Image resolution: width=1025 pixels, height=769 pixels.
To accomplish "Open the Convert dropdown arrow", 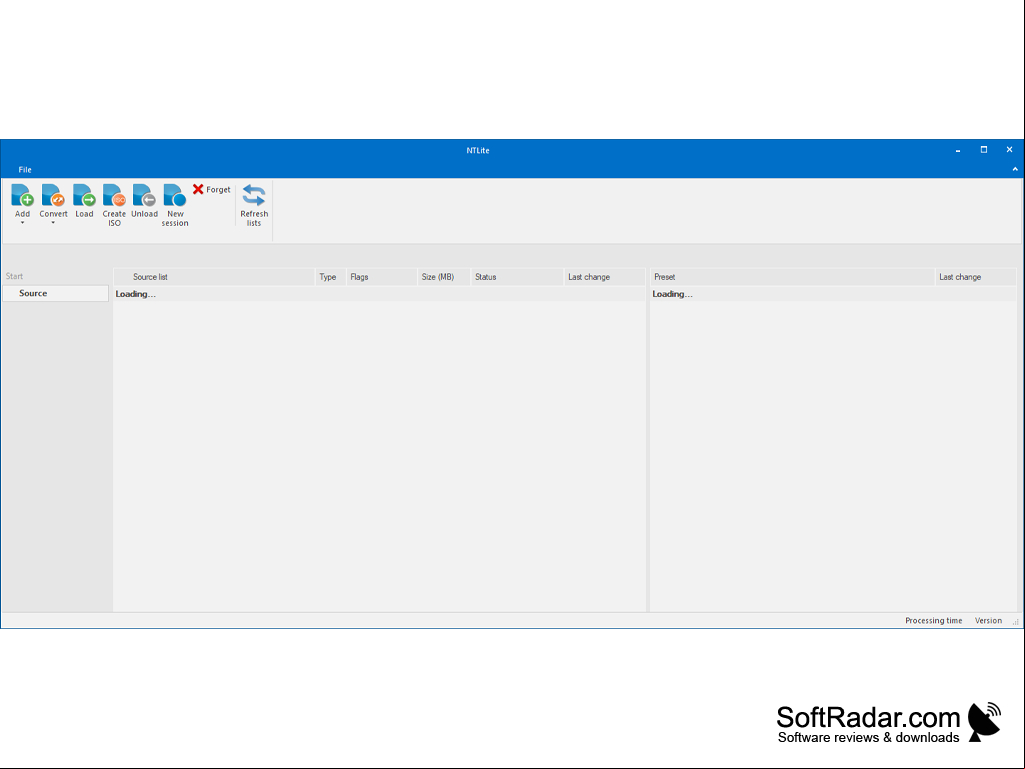I will 53,223.
